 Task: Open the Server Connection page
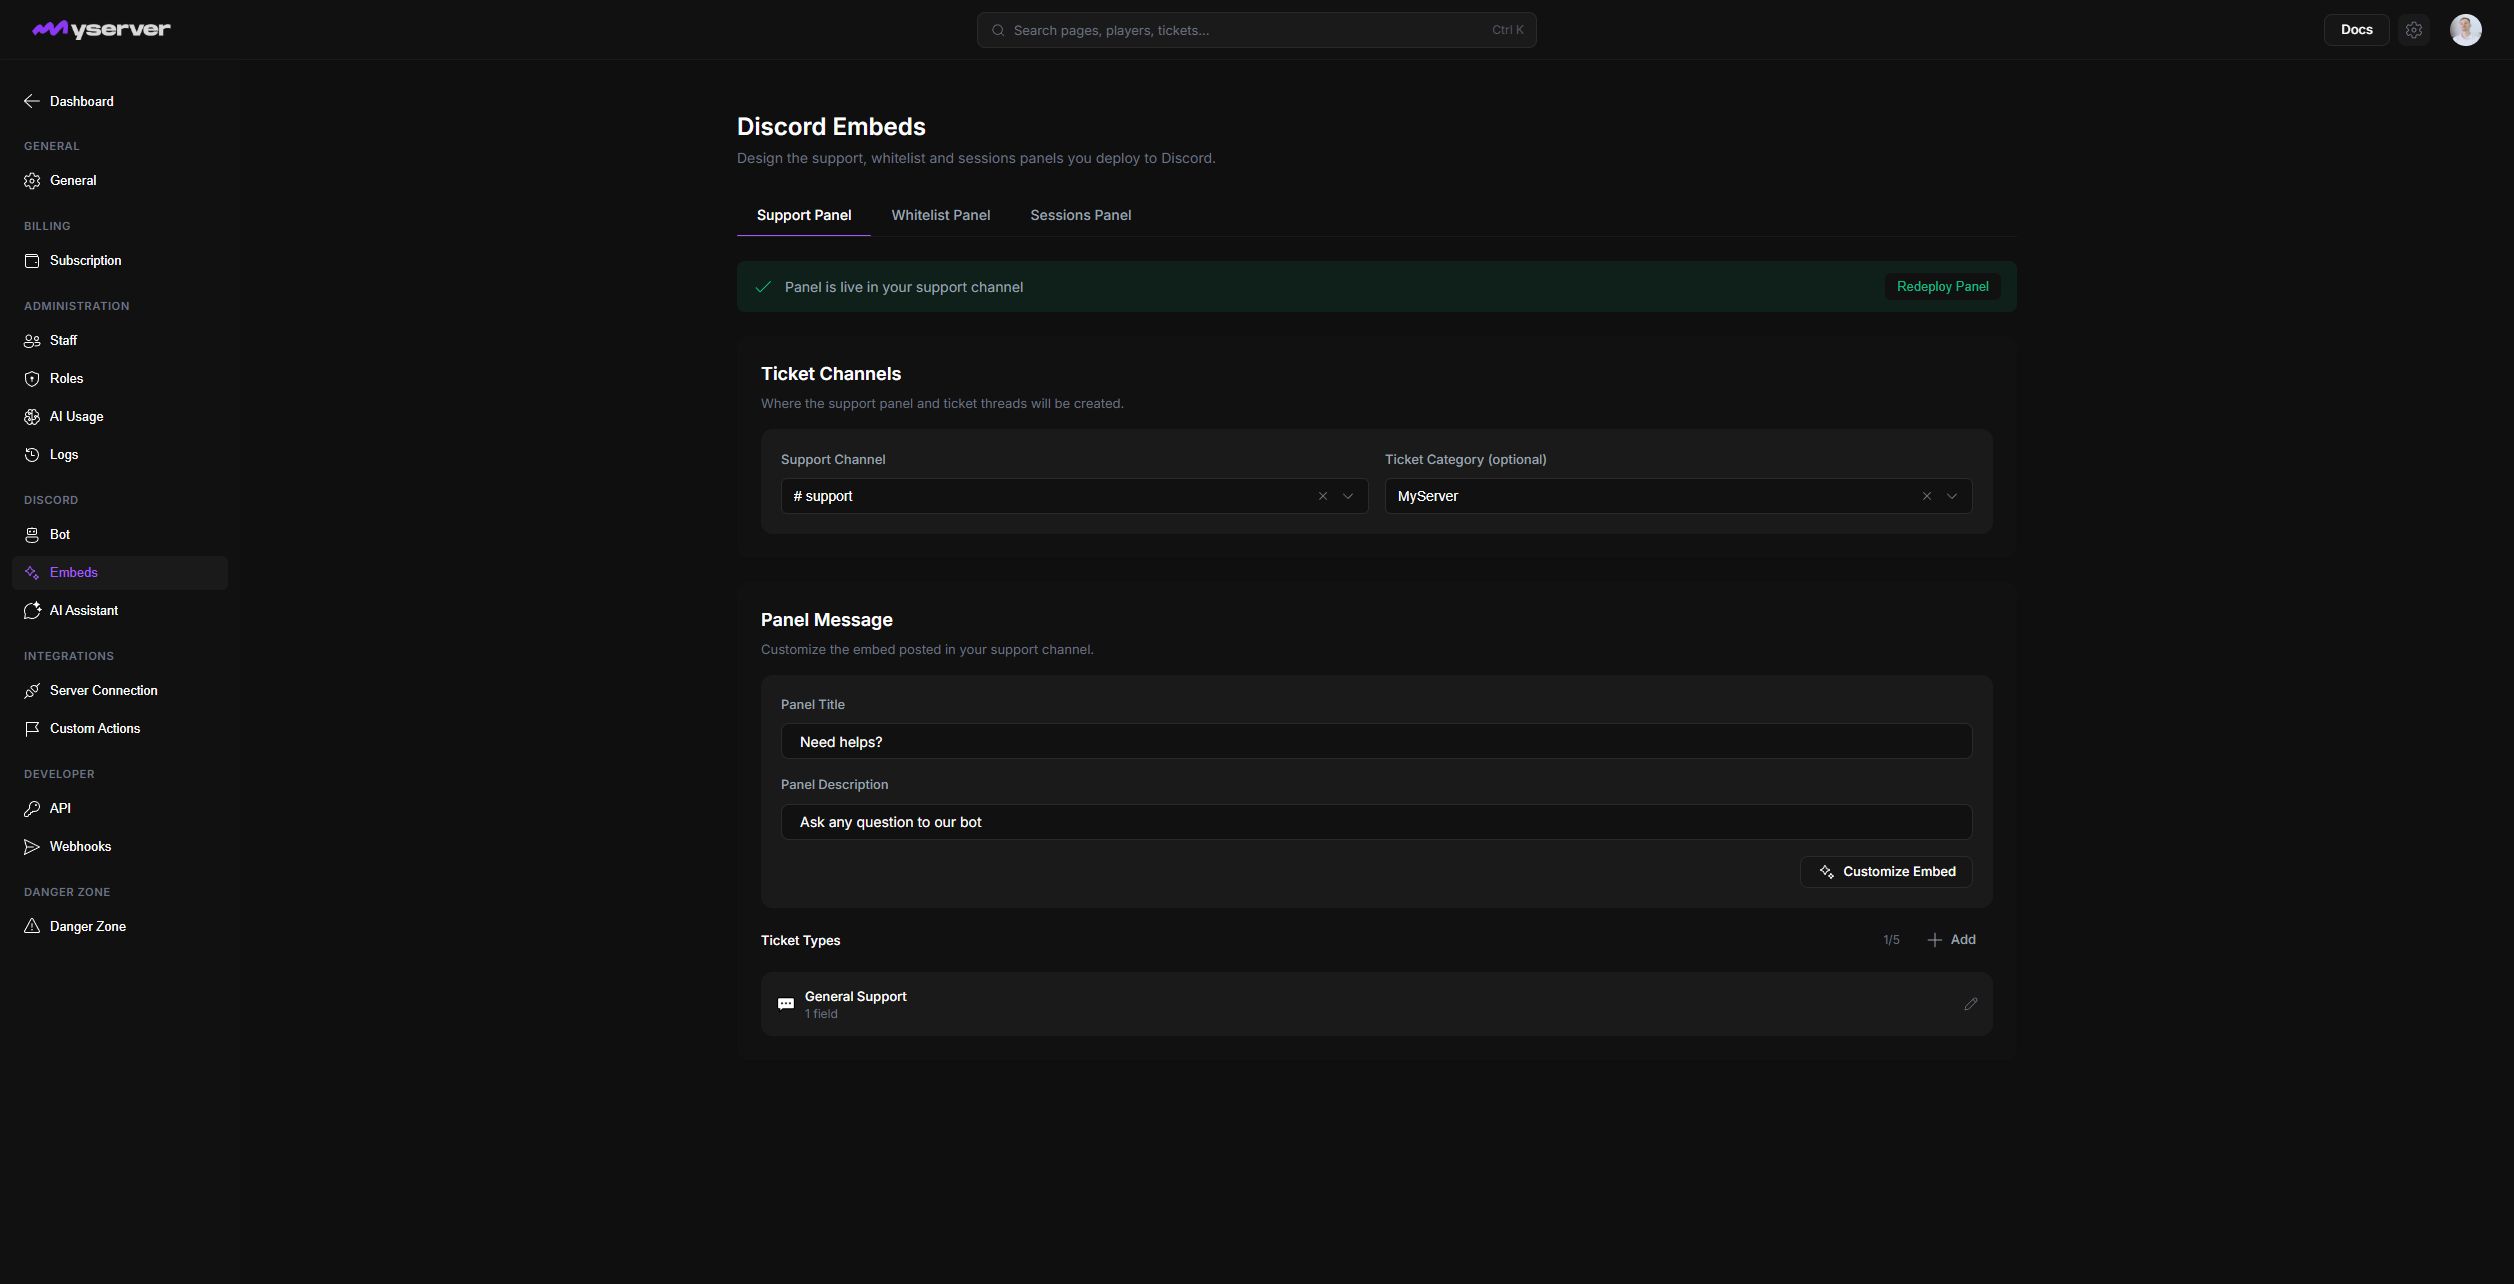[120, 691]
